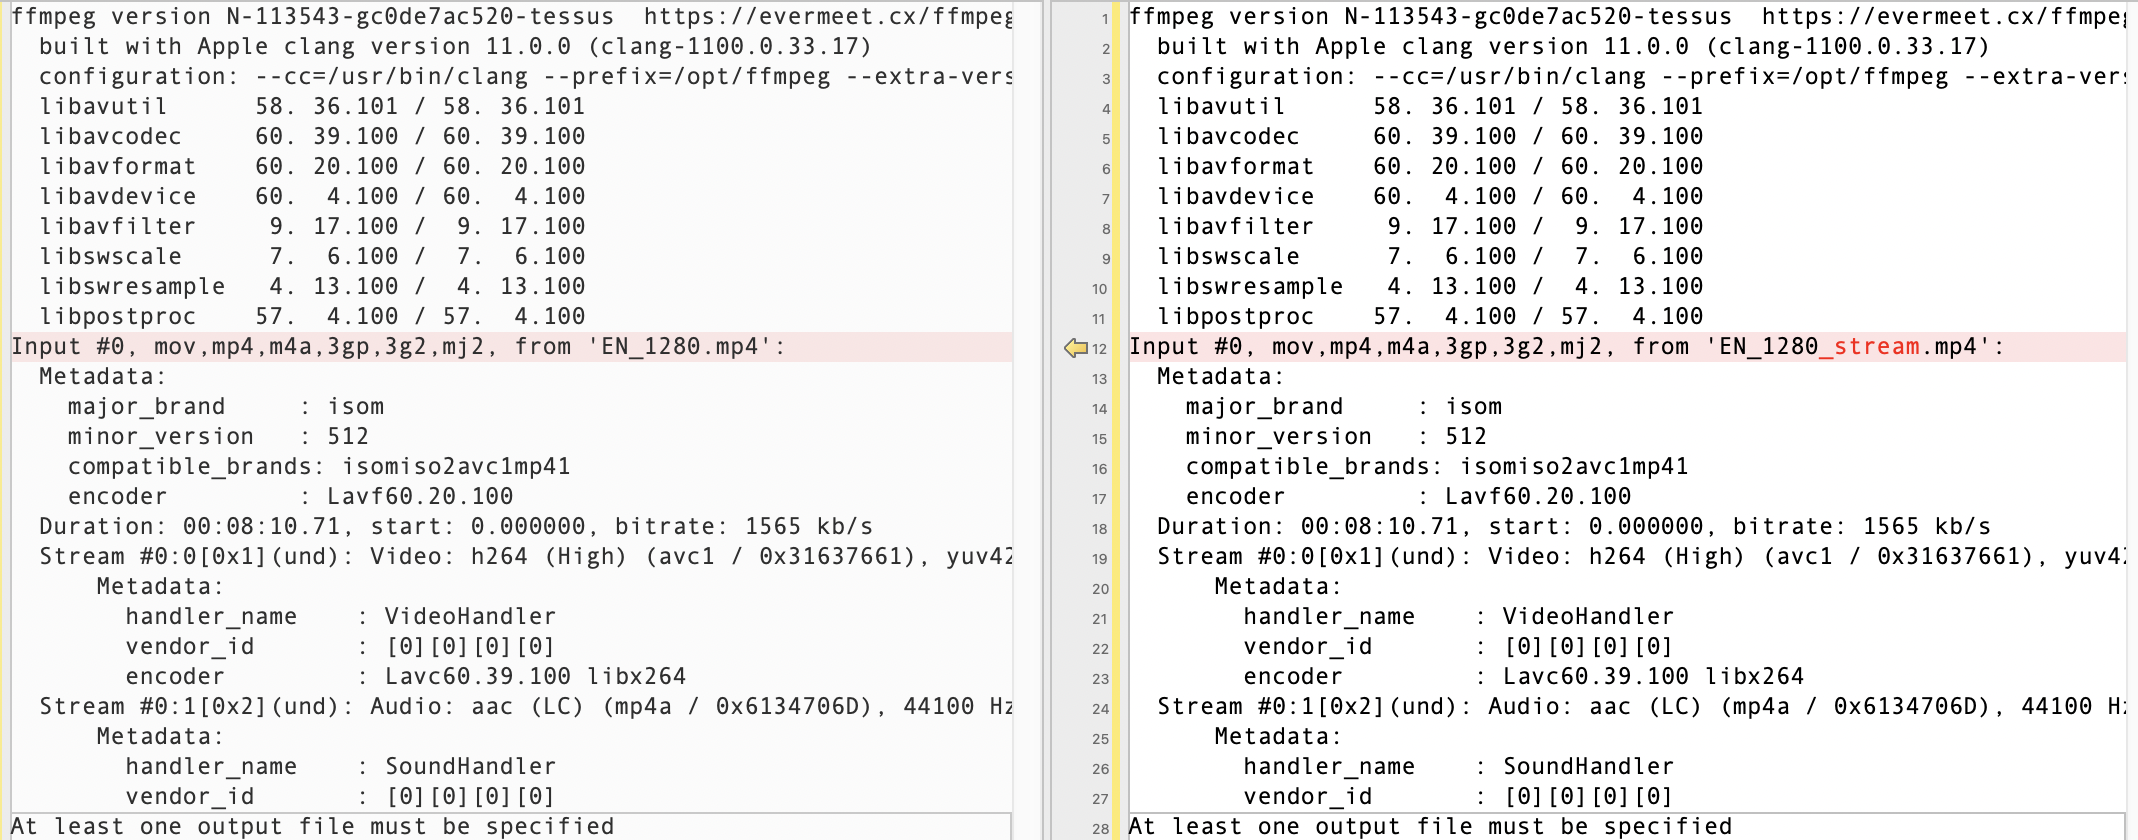Click line number 24 in the gutter

1100,709
